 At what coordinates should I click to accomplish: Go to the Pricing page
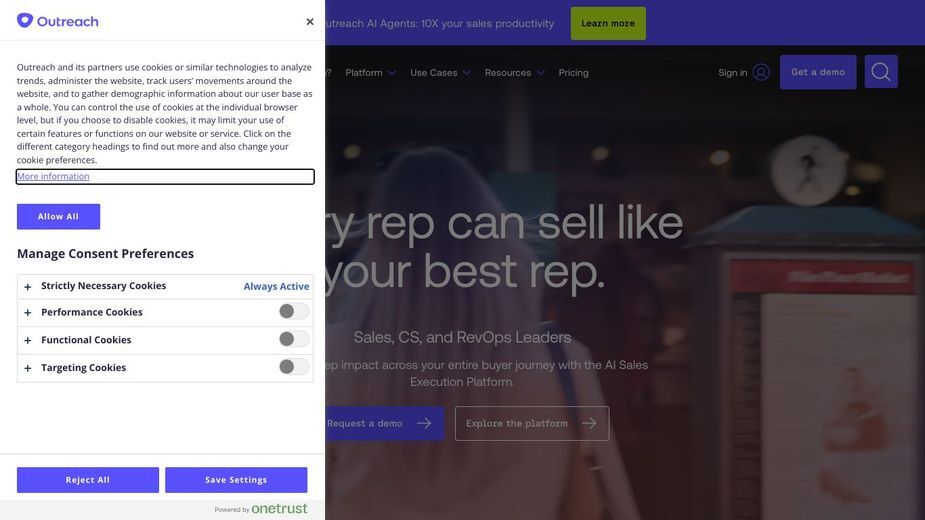click(573, 73)
